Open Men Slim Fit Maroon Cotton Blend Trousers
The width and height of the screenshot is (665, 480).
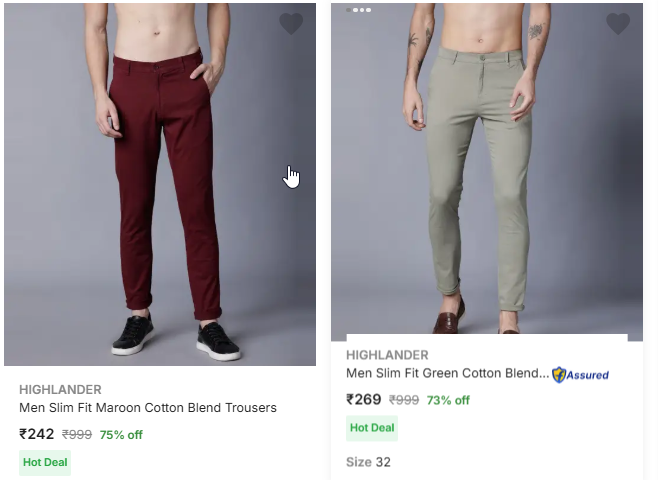tap(148, 408)
